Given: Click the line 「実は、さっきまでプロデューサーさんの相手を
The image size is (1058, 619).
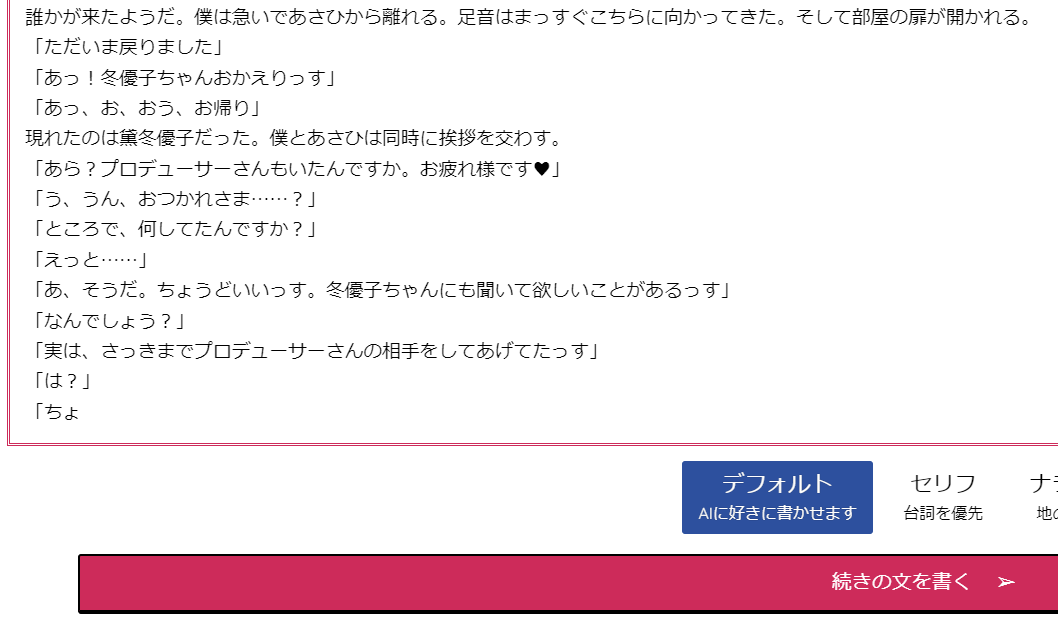Looking at the screenshot, I should coord(314,351).
